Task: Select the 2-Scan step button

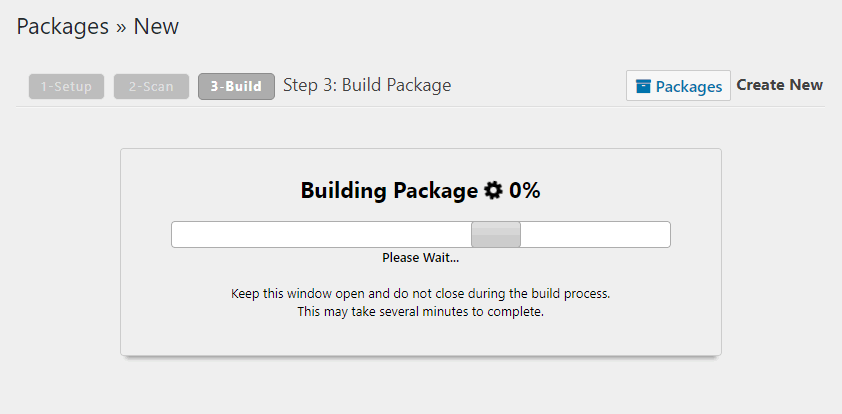Action: [x=151, y=87]
